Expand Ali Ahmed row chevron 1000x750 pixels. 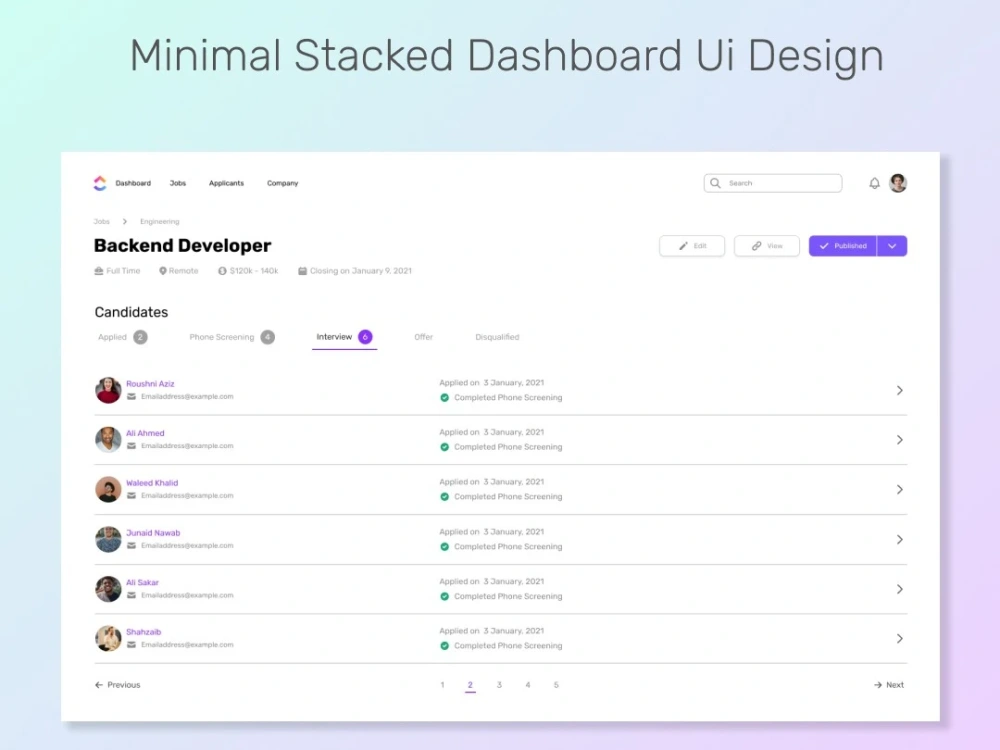pos(900,440)
